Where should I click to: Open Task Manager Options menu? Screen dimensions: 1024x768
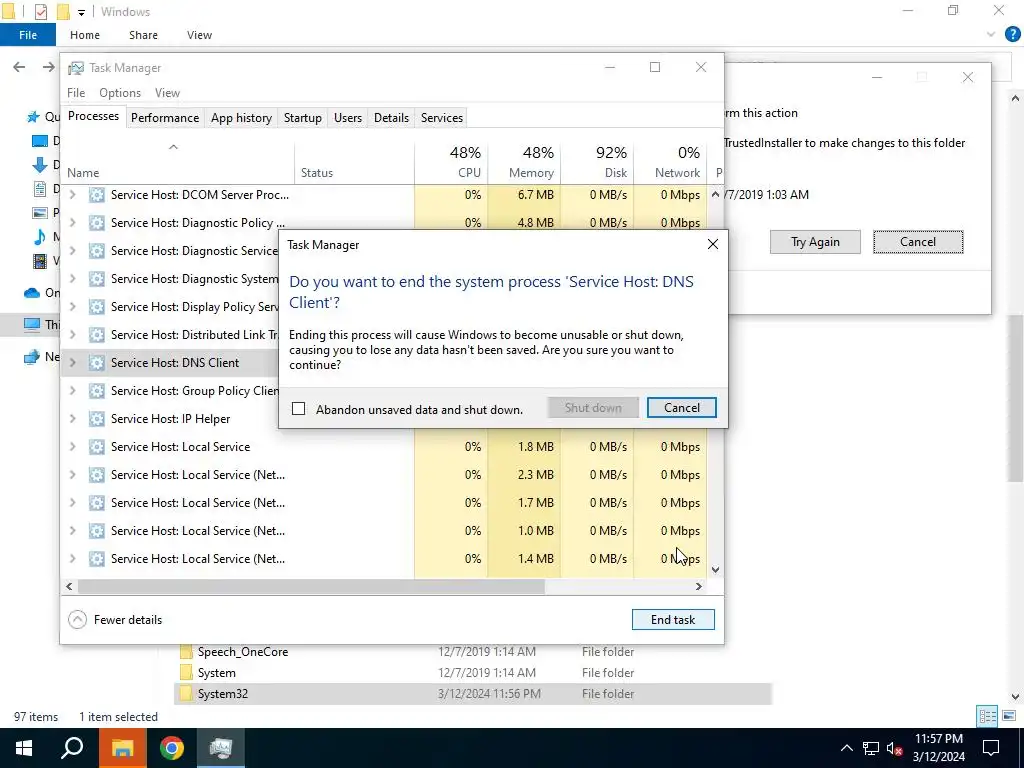[120, 93]
